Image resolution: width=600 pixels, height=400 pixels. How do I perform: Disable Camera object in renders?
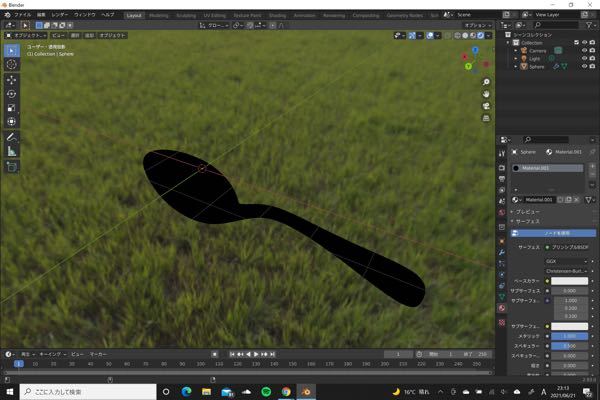pos(592,51)
